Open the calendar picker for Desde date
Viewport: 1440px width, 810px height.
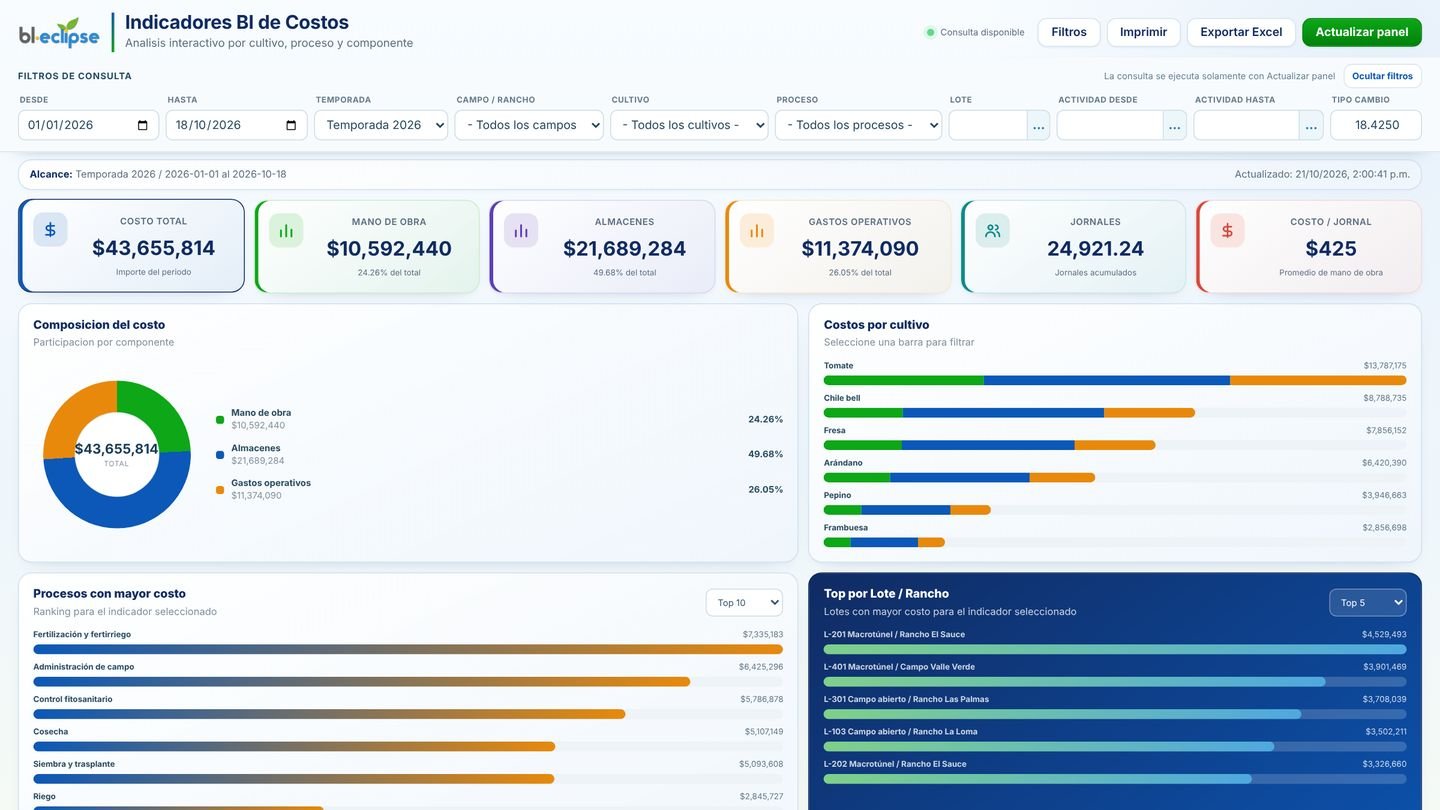(143, 125)
